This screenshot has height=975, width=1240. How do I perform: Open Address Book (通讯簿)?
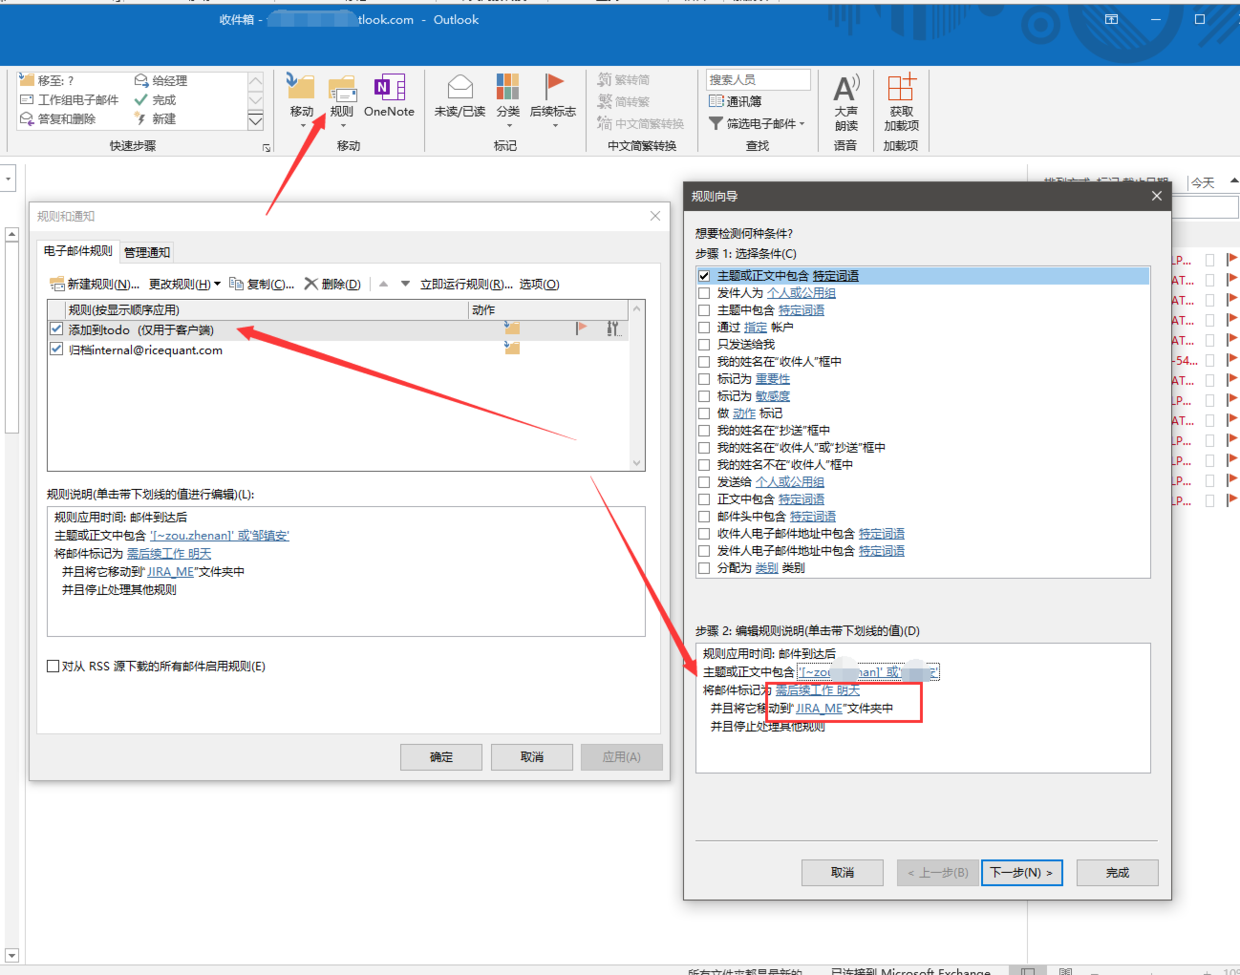click(x=734, y=101)
